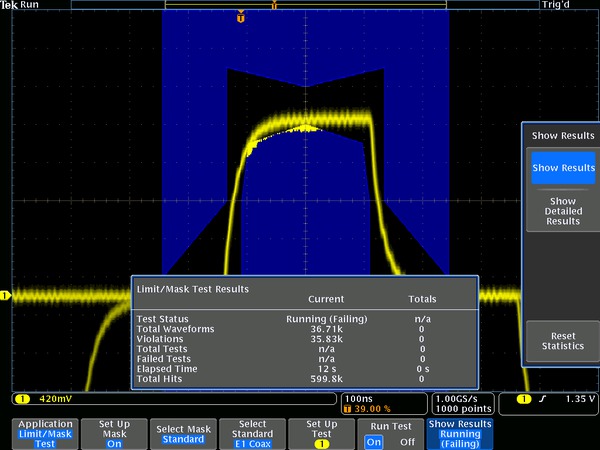
Task: Open the Set Up Test menu
Action: click(x=321, y=432)
